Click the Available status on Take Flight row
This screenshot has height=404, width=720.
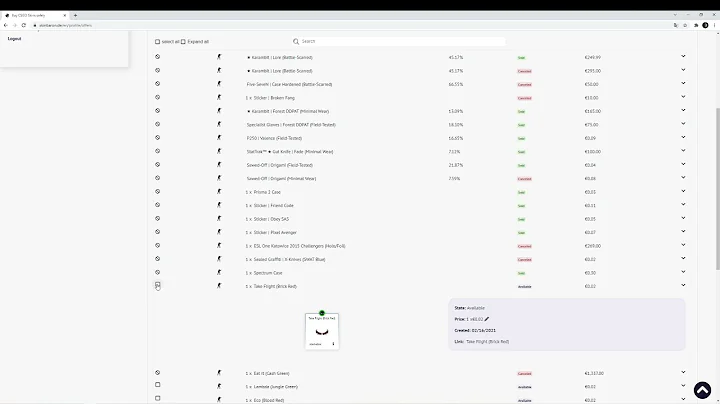[524, 286]
